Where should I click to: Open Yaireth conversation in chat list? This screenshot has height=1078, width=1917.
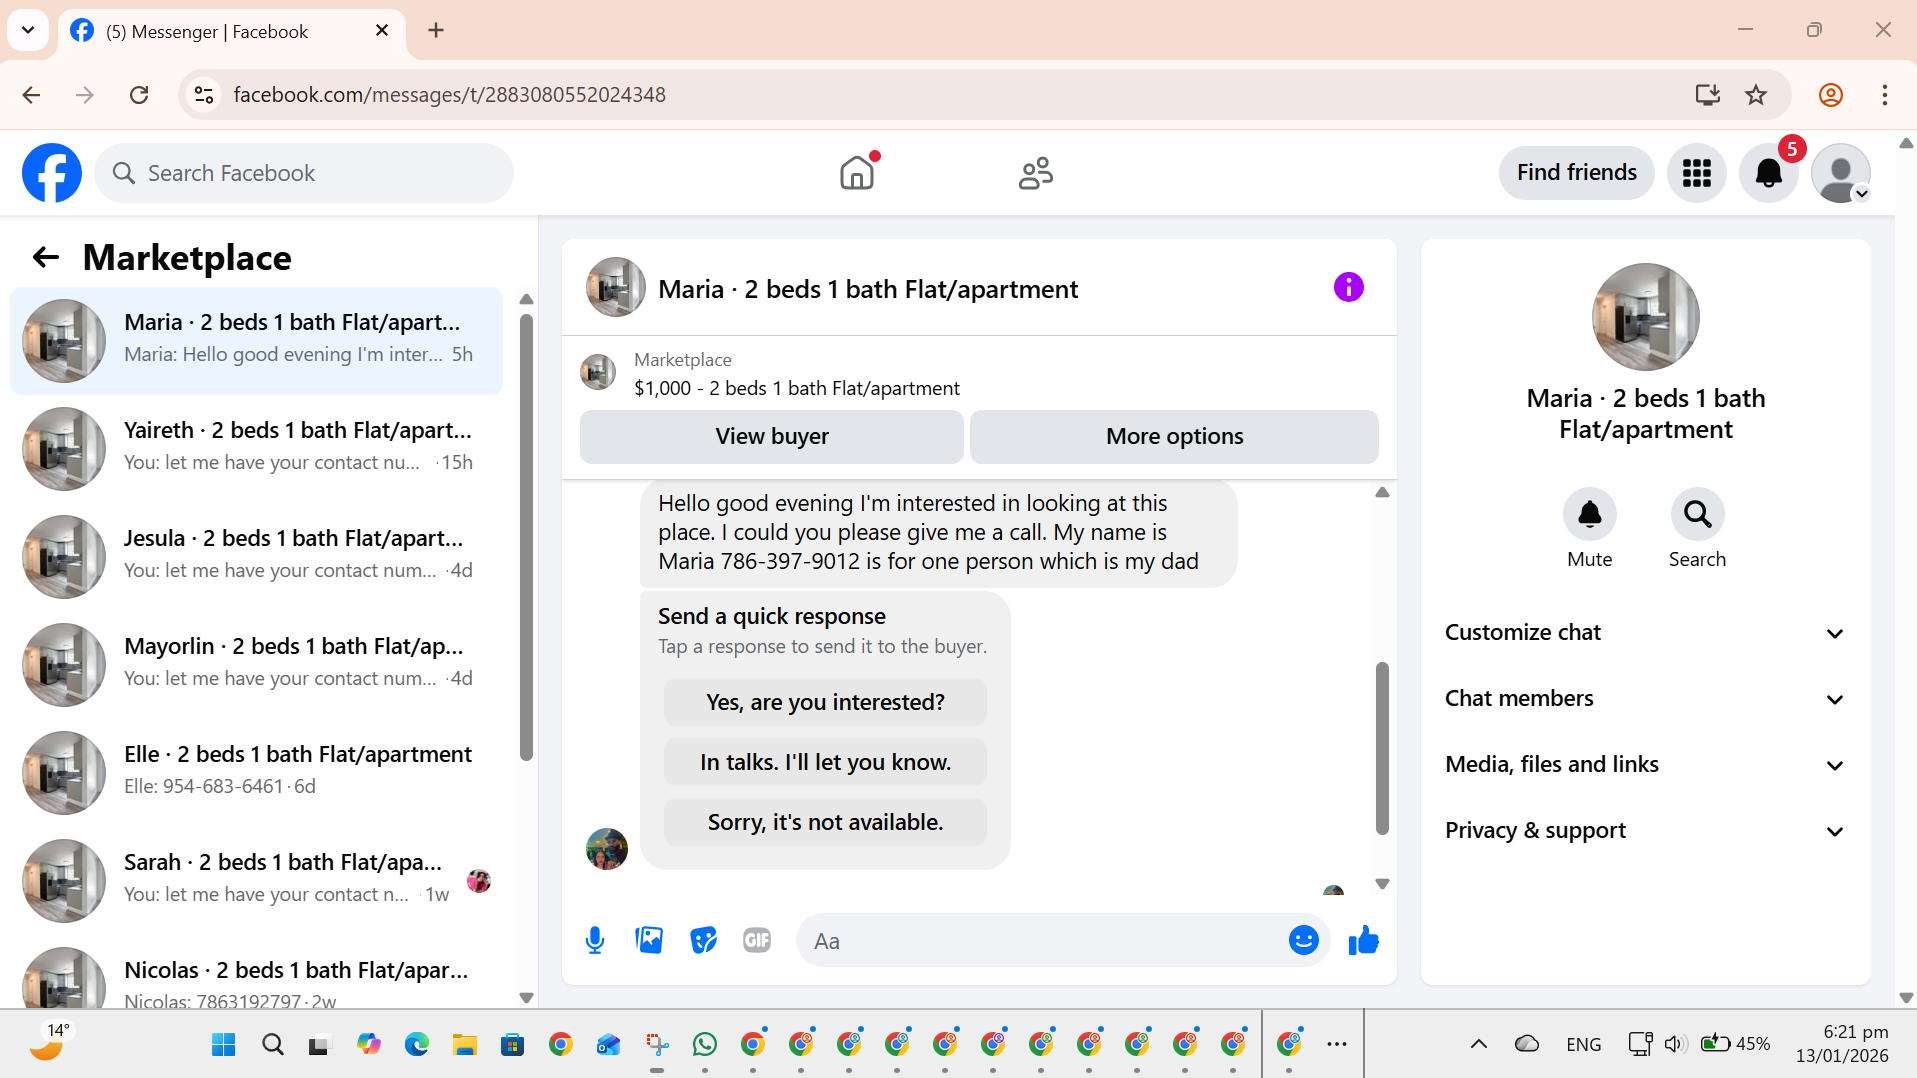[x=256, y=449]
